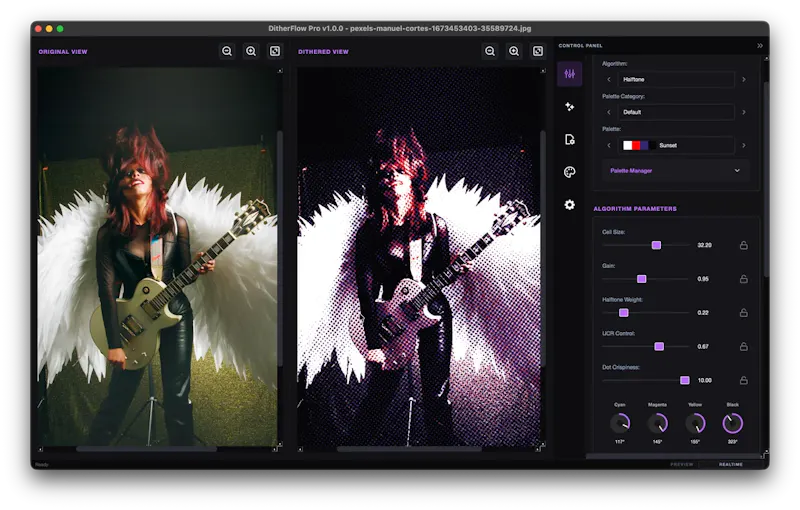Open the Default palette category dropdown
The image size is (800, 510).
(x=676, y=112)
